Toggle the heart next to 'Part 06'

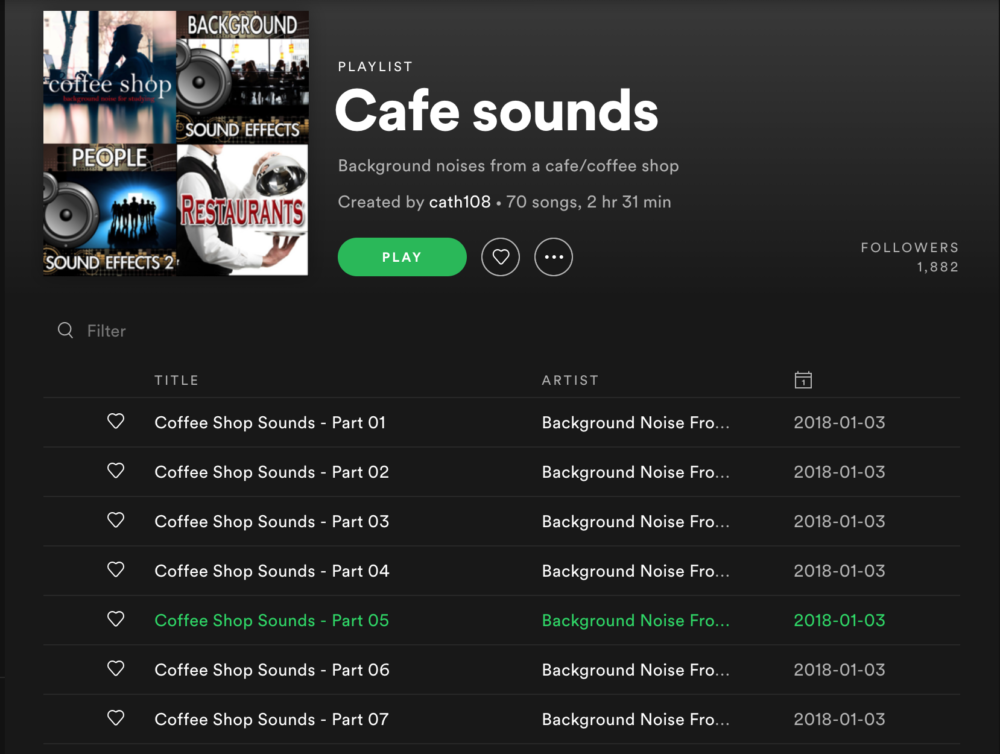[x=115, y=670]
